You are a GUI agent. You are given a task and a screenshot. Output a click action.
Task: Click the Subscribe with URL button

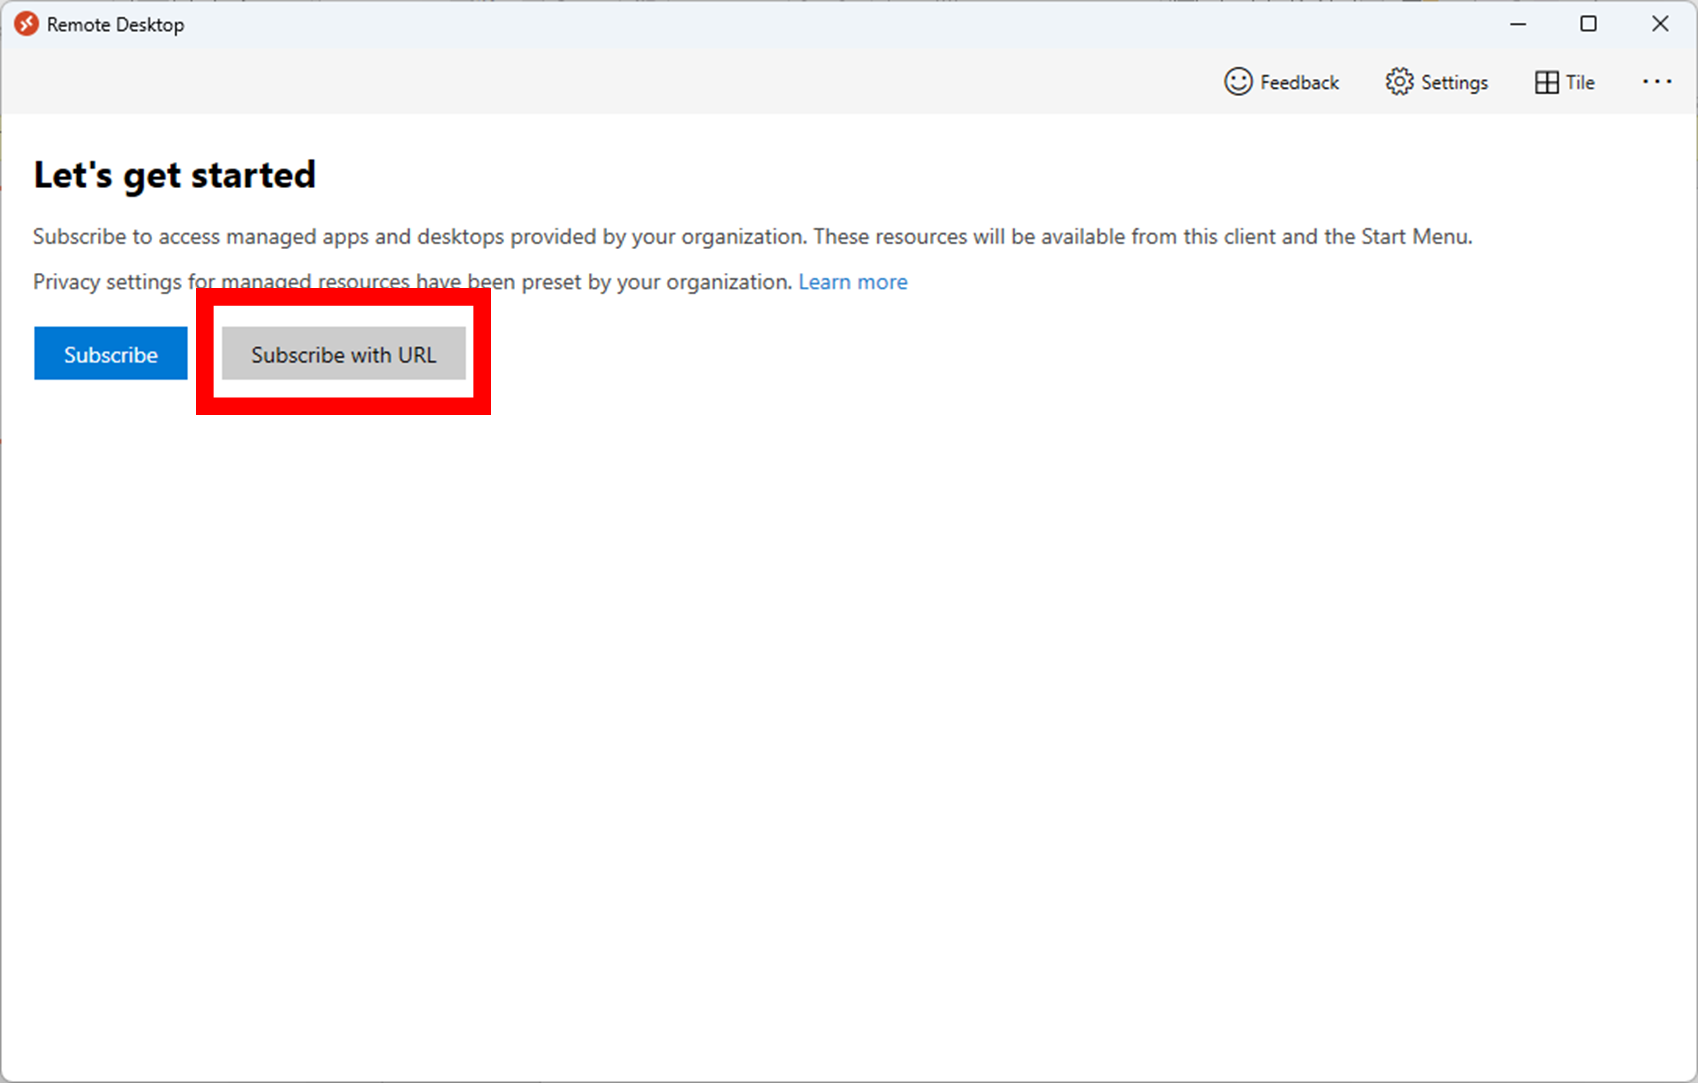click(x=343, y=354)
